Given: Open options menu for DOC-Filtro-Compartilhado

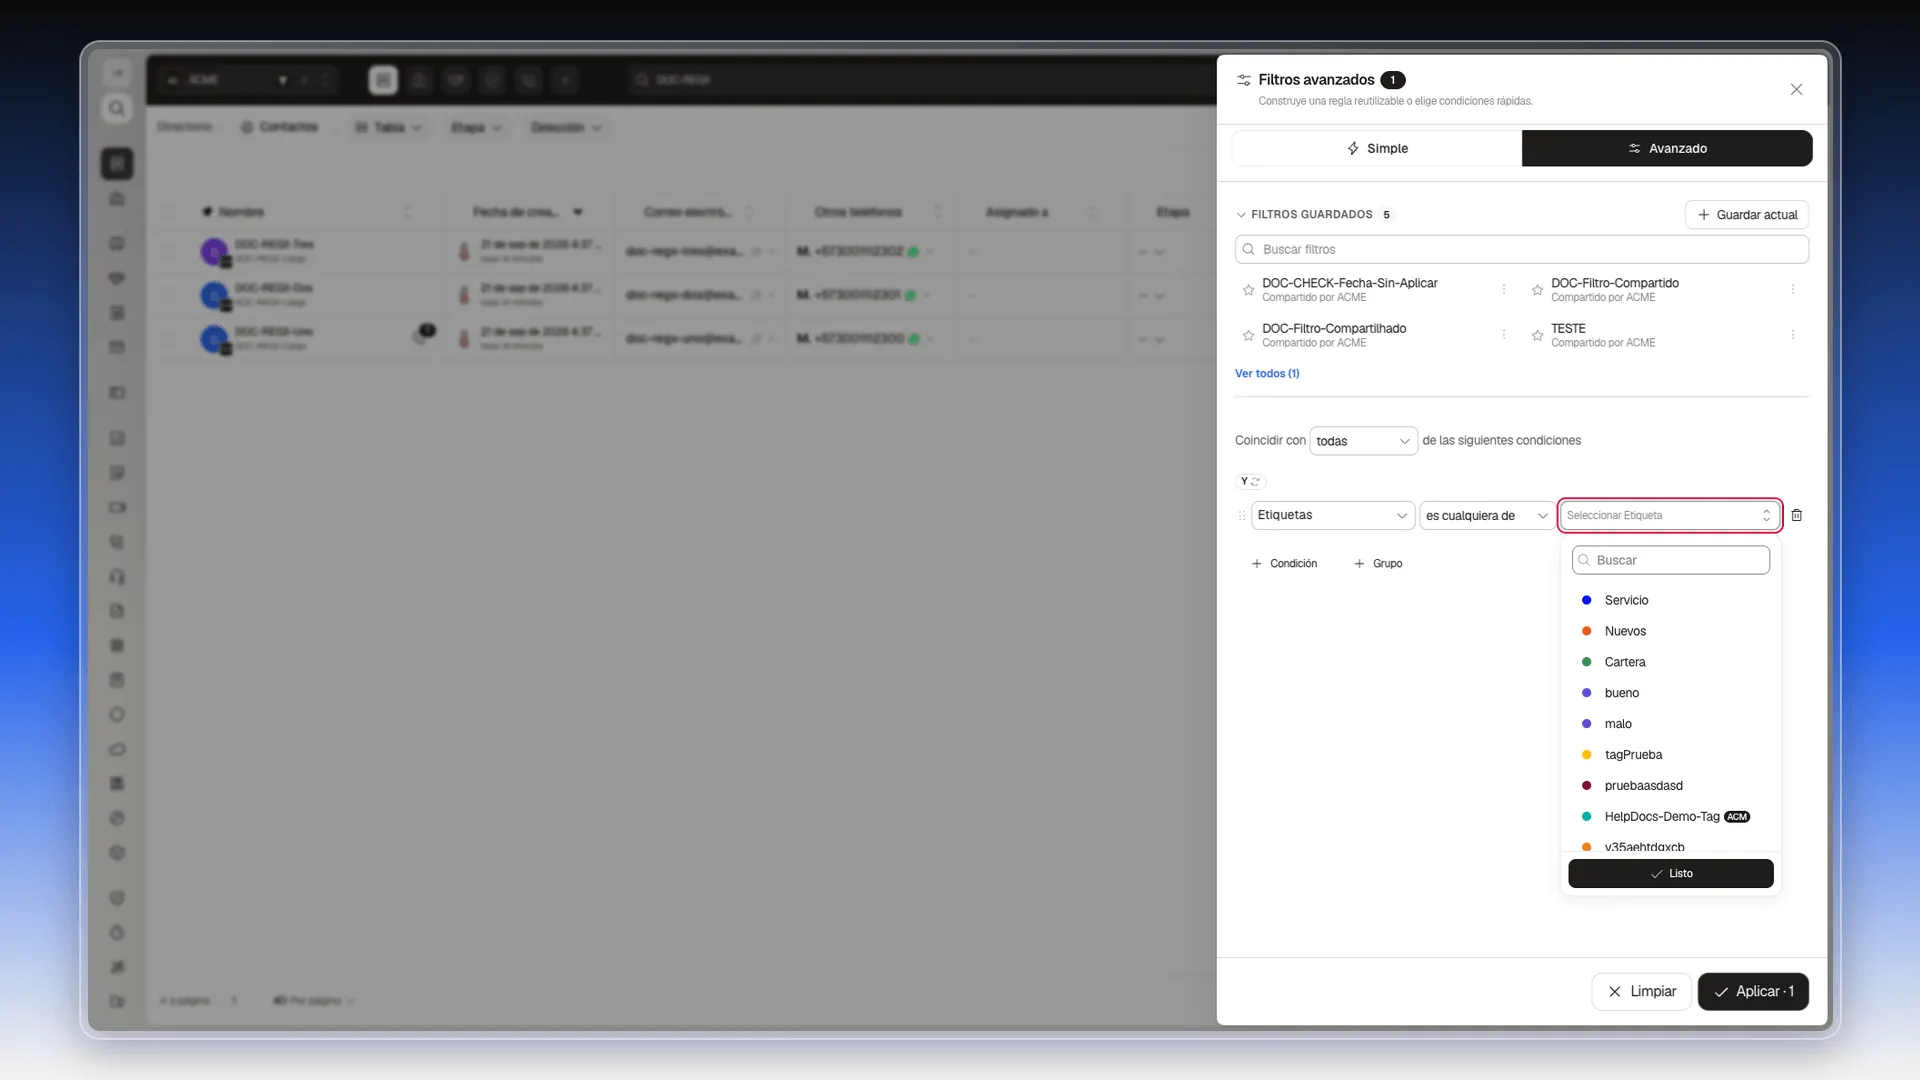Looking at the screenshot, I should click(x=1503, y=335).
